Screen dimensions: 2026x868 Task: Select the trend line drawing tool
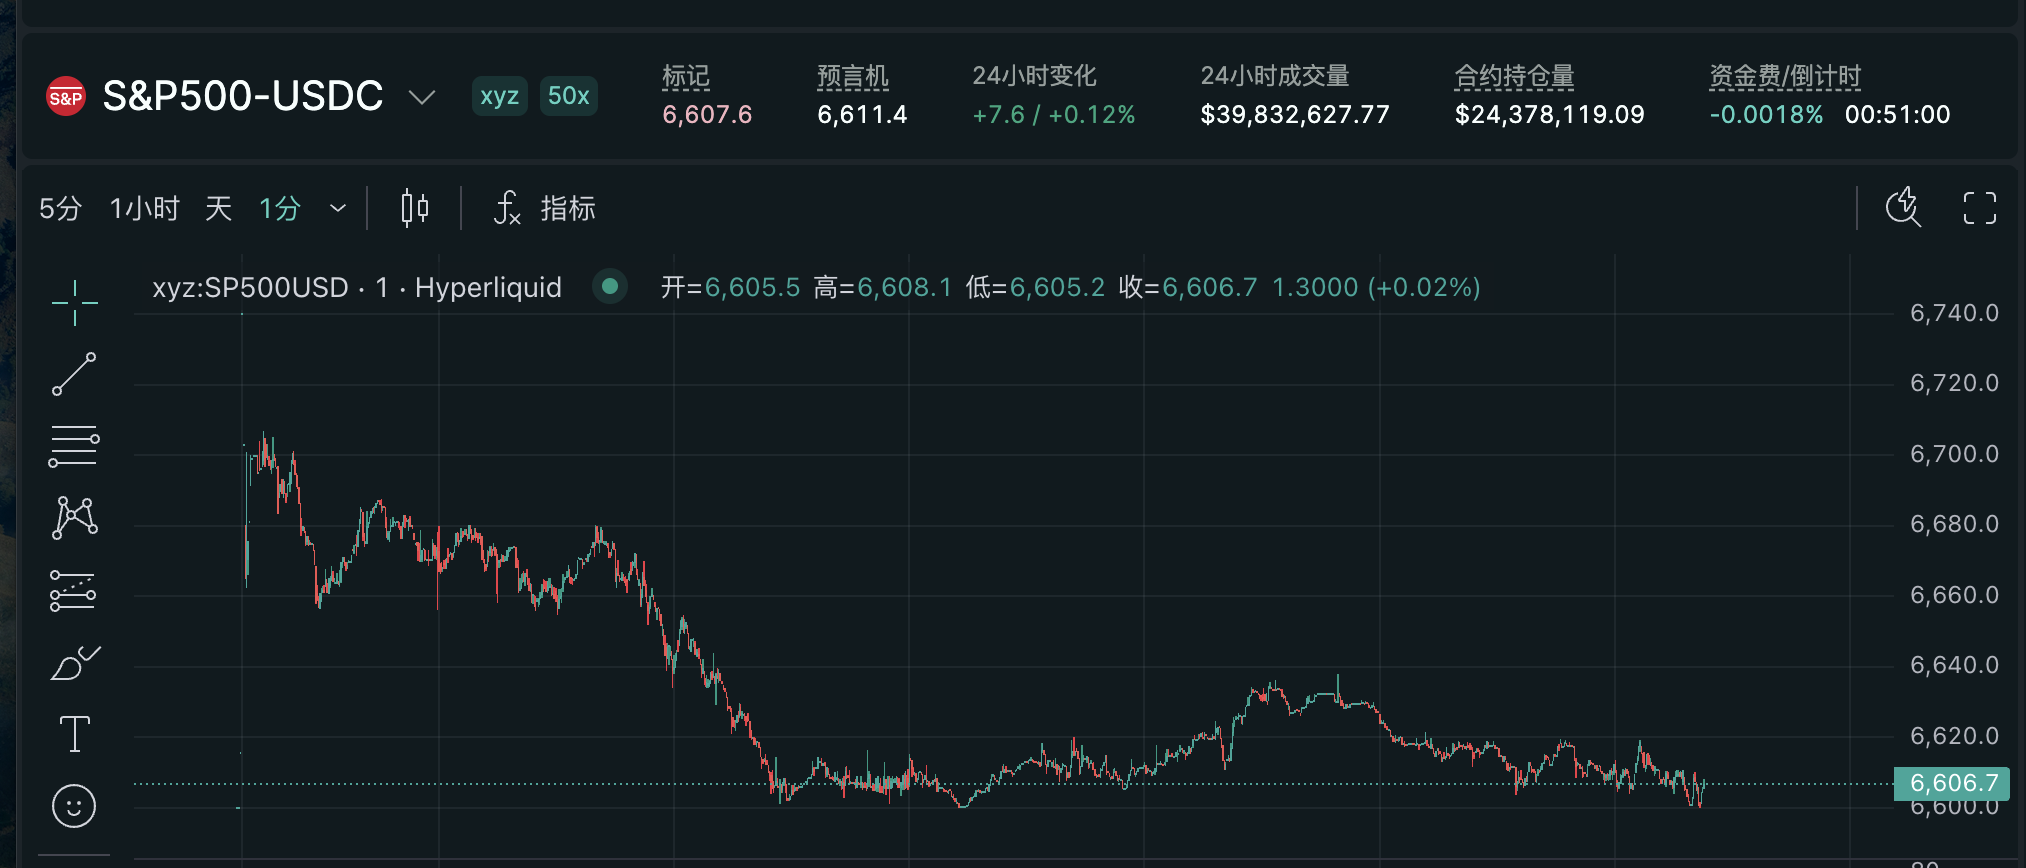tap(74, 374)
